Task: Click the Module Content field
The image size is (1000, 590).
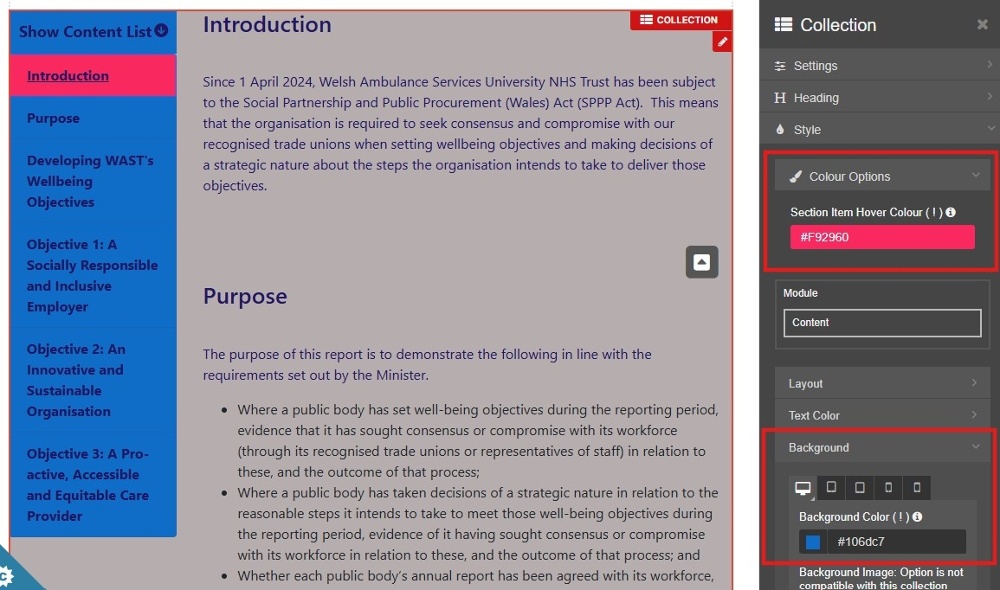Action: [882, 323]
